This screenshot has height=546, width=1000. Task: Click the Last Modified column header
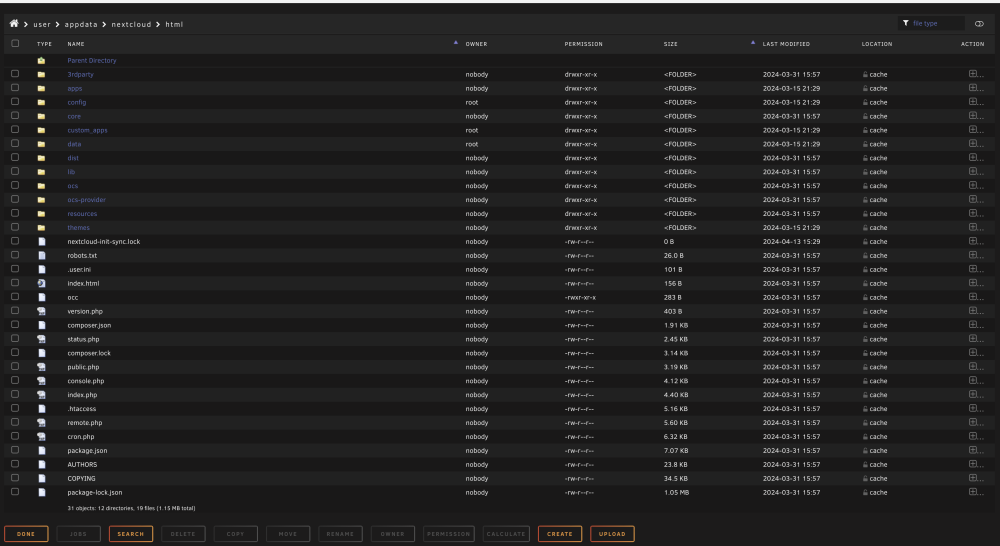786,44
